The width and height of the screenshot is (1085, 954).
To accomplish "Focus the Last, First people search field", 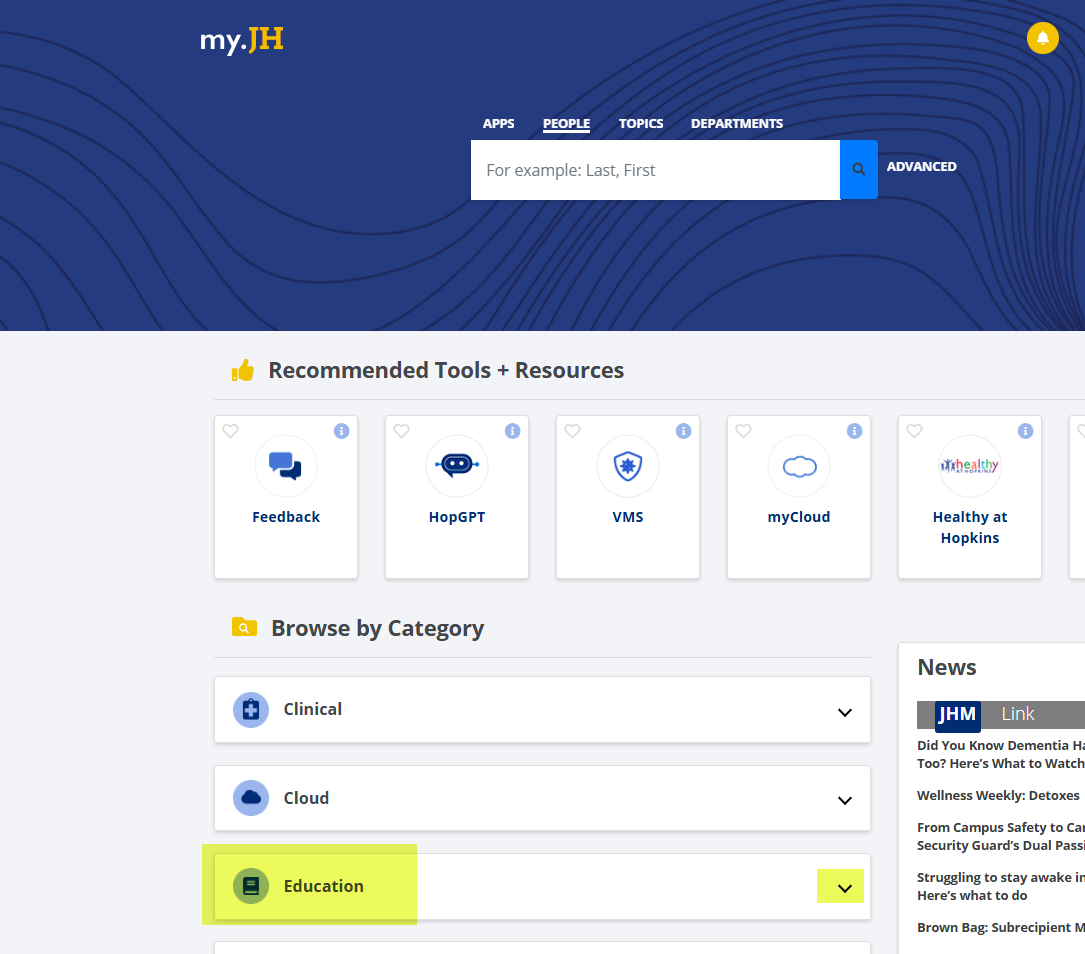I will pos(655,170).
